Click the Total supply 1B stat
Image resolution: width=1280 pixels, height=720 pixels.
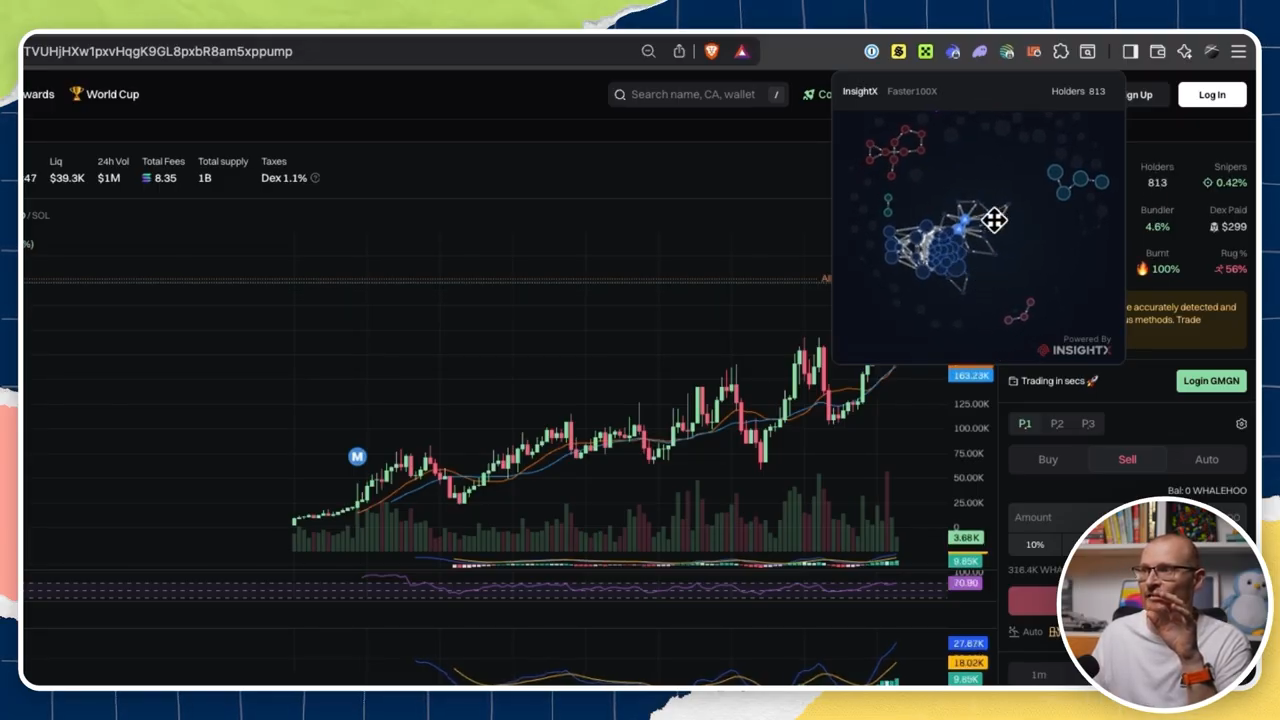[223, 170]
